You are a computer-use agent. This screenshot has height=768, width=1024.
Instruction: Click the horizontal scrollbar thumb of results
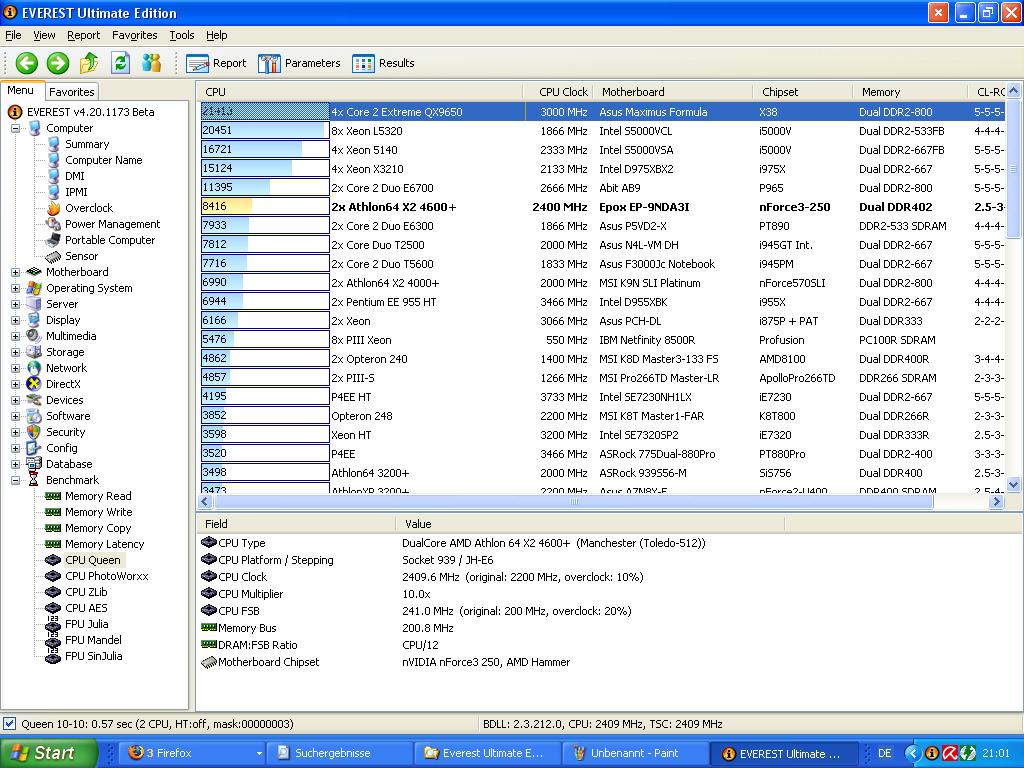click(x=573, y=502)
